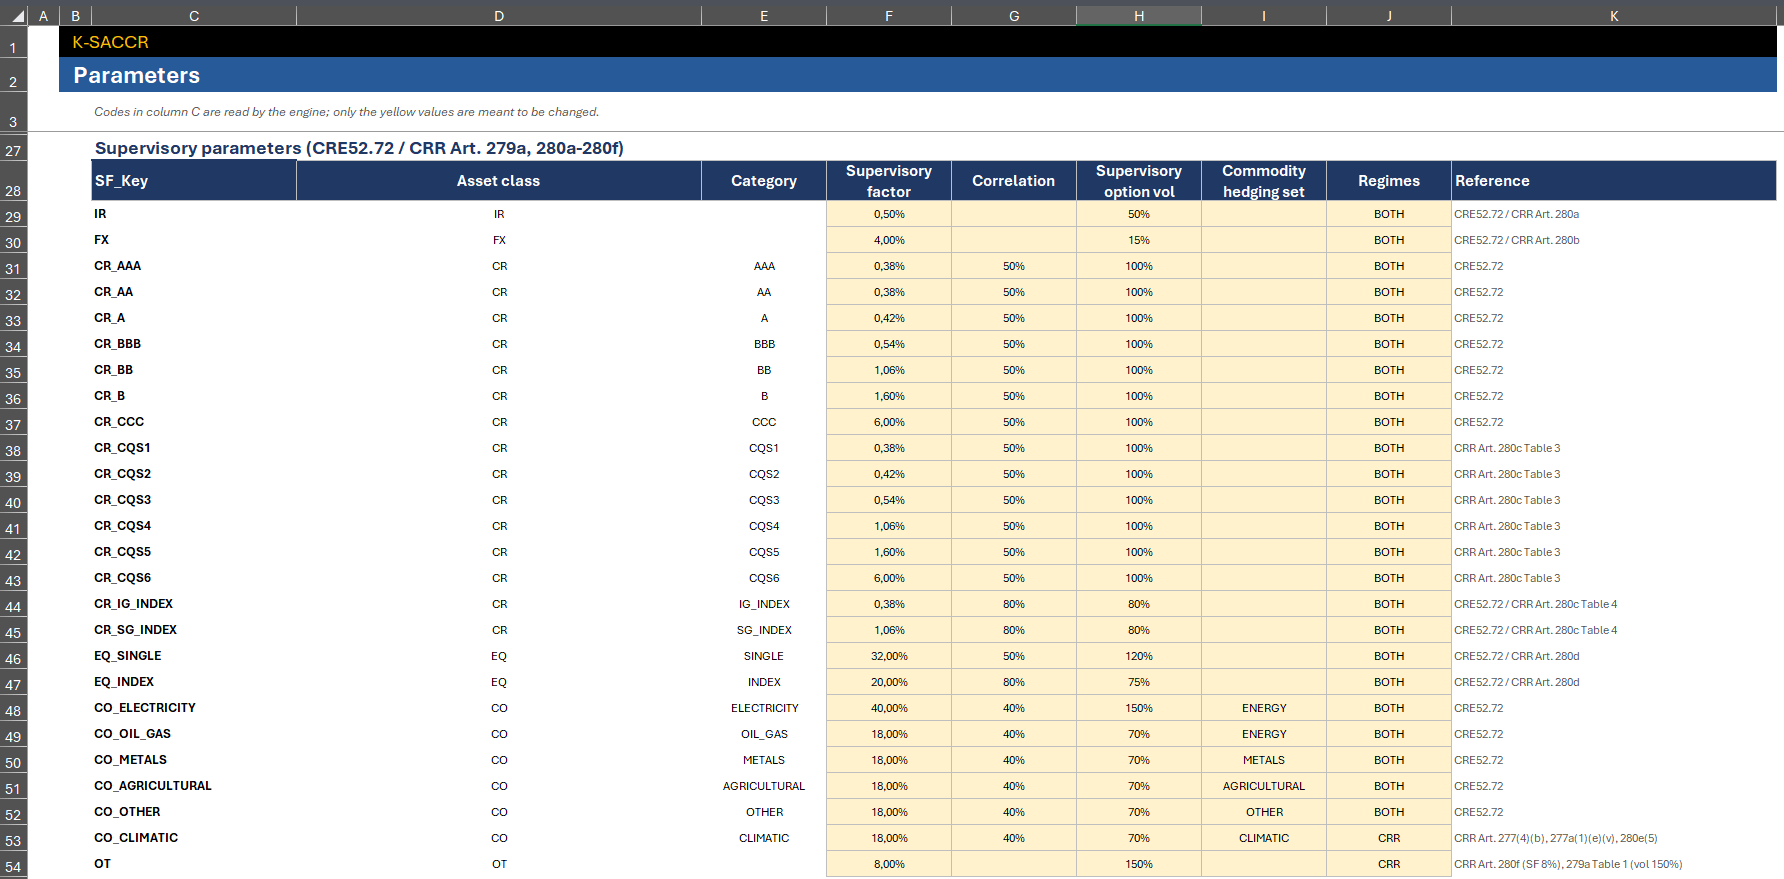Select METALS hedging set cell
The width and height of the screenshot is (1784, 879).
point(1264,760)
